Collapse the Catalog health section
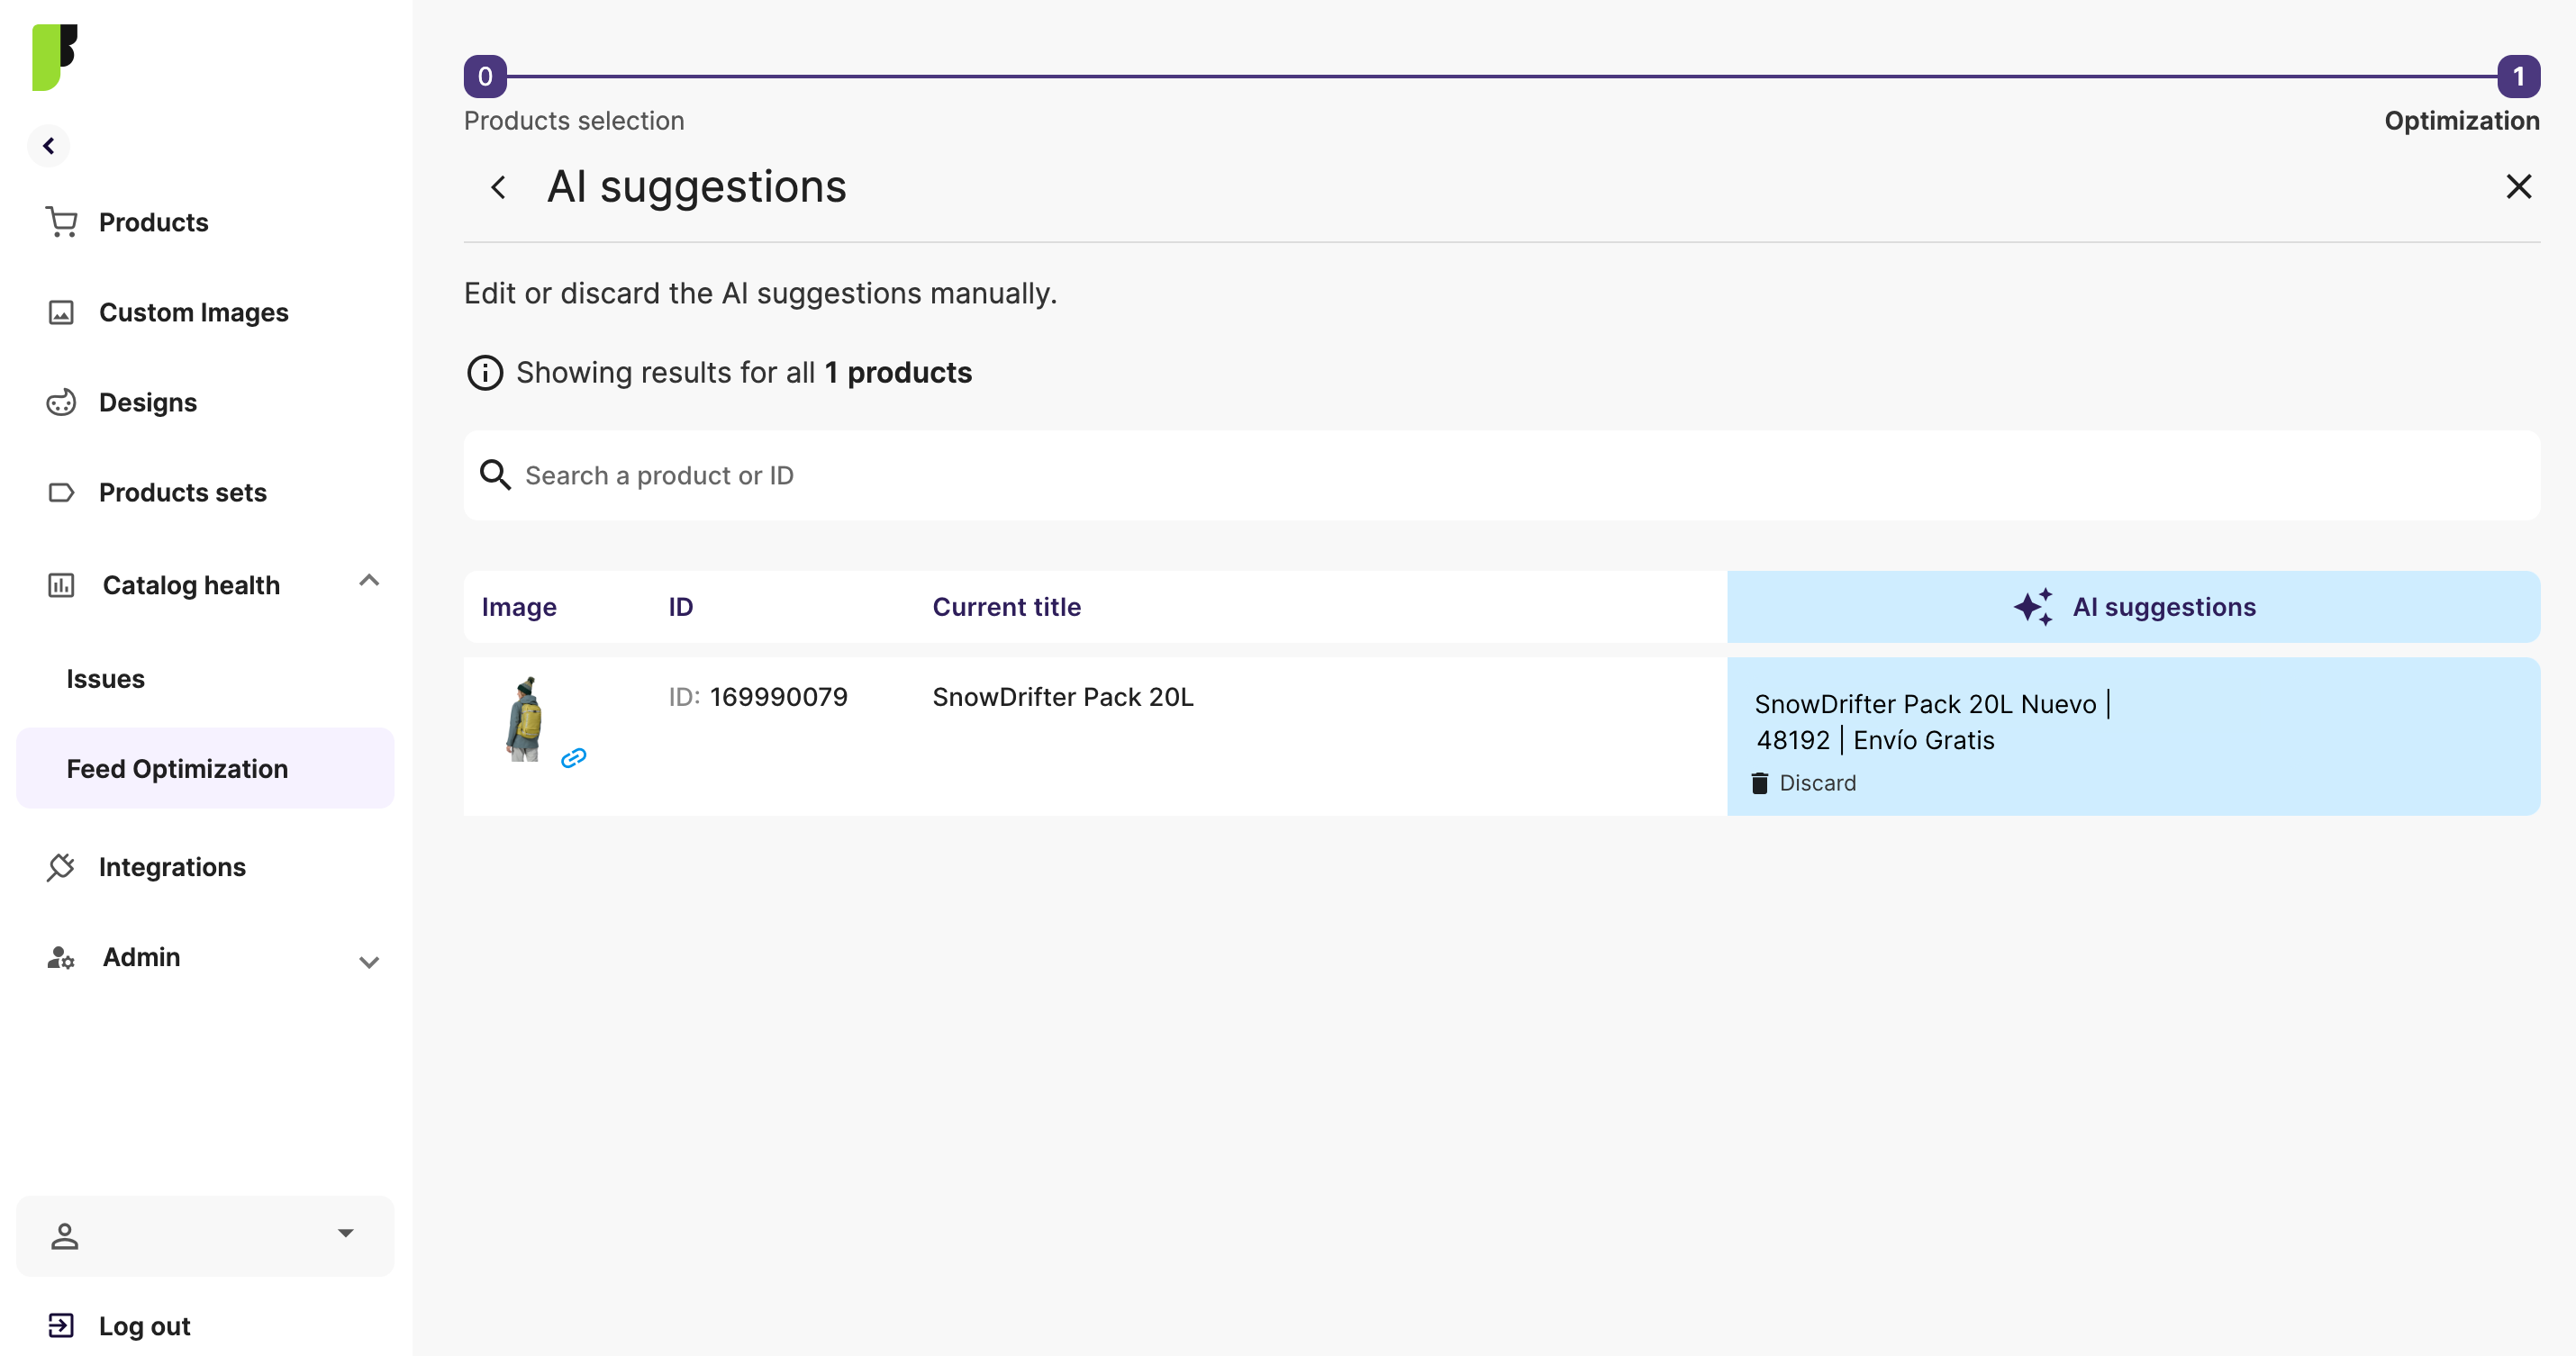Image resolution: width=2576 pixels, height=1356 pixels. [369, 581]
